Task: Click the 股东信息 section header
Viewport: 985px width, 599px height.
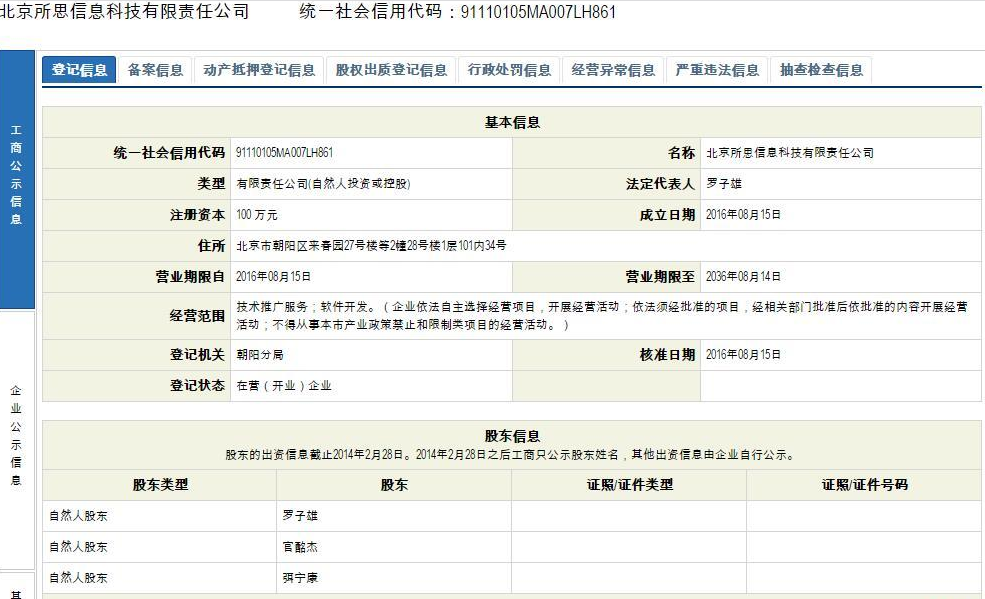Action: [512, 436]
